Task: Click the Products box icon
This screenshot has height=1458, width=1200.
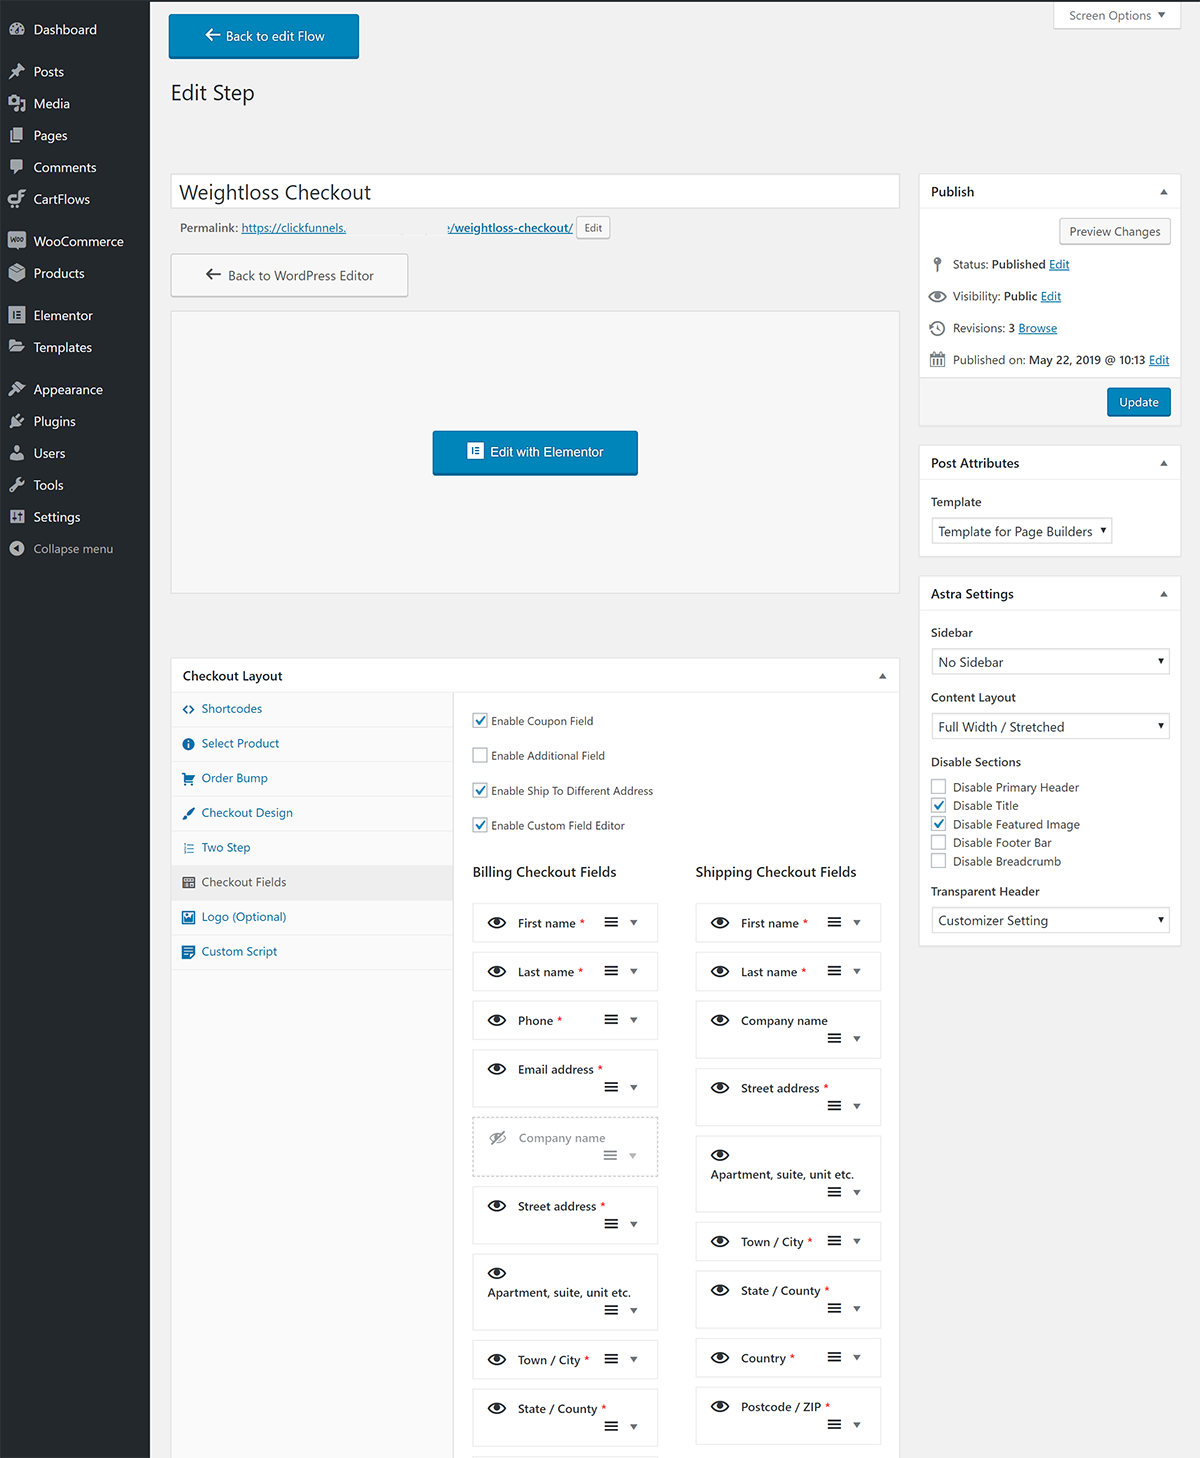Action: [x=17, y=273]
